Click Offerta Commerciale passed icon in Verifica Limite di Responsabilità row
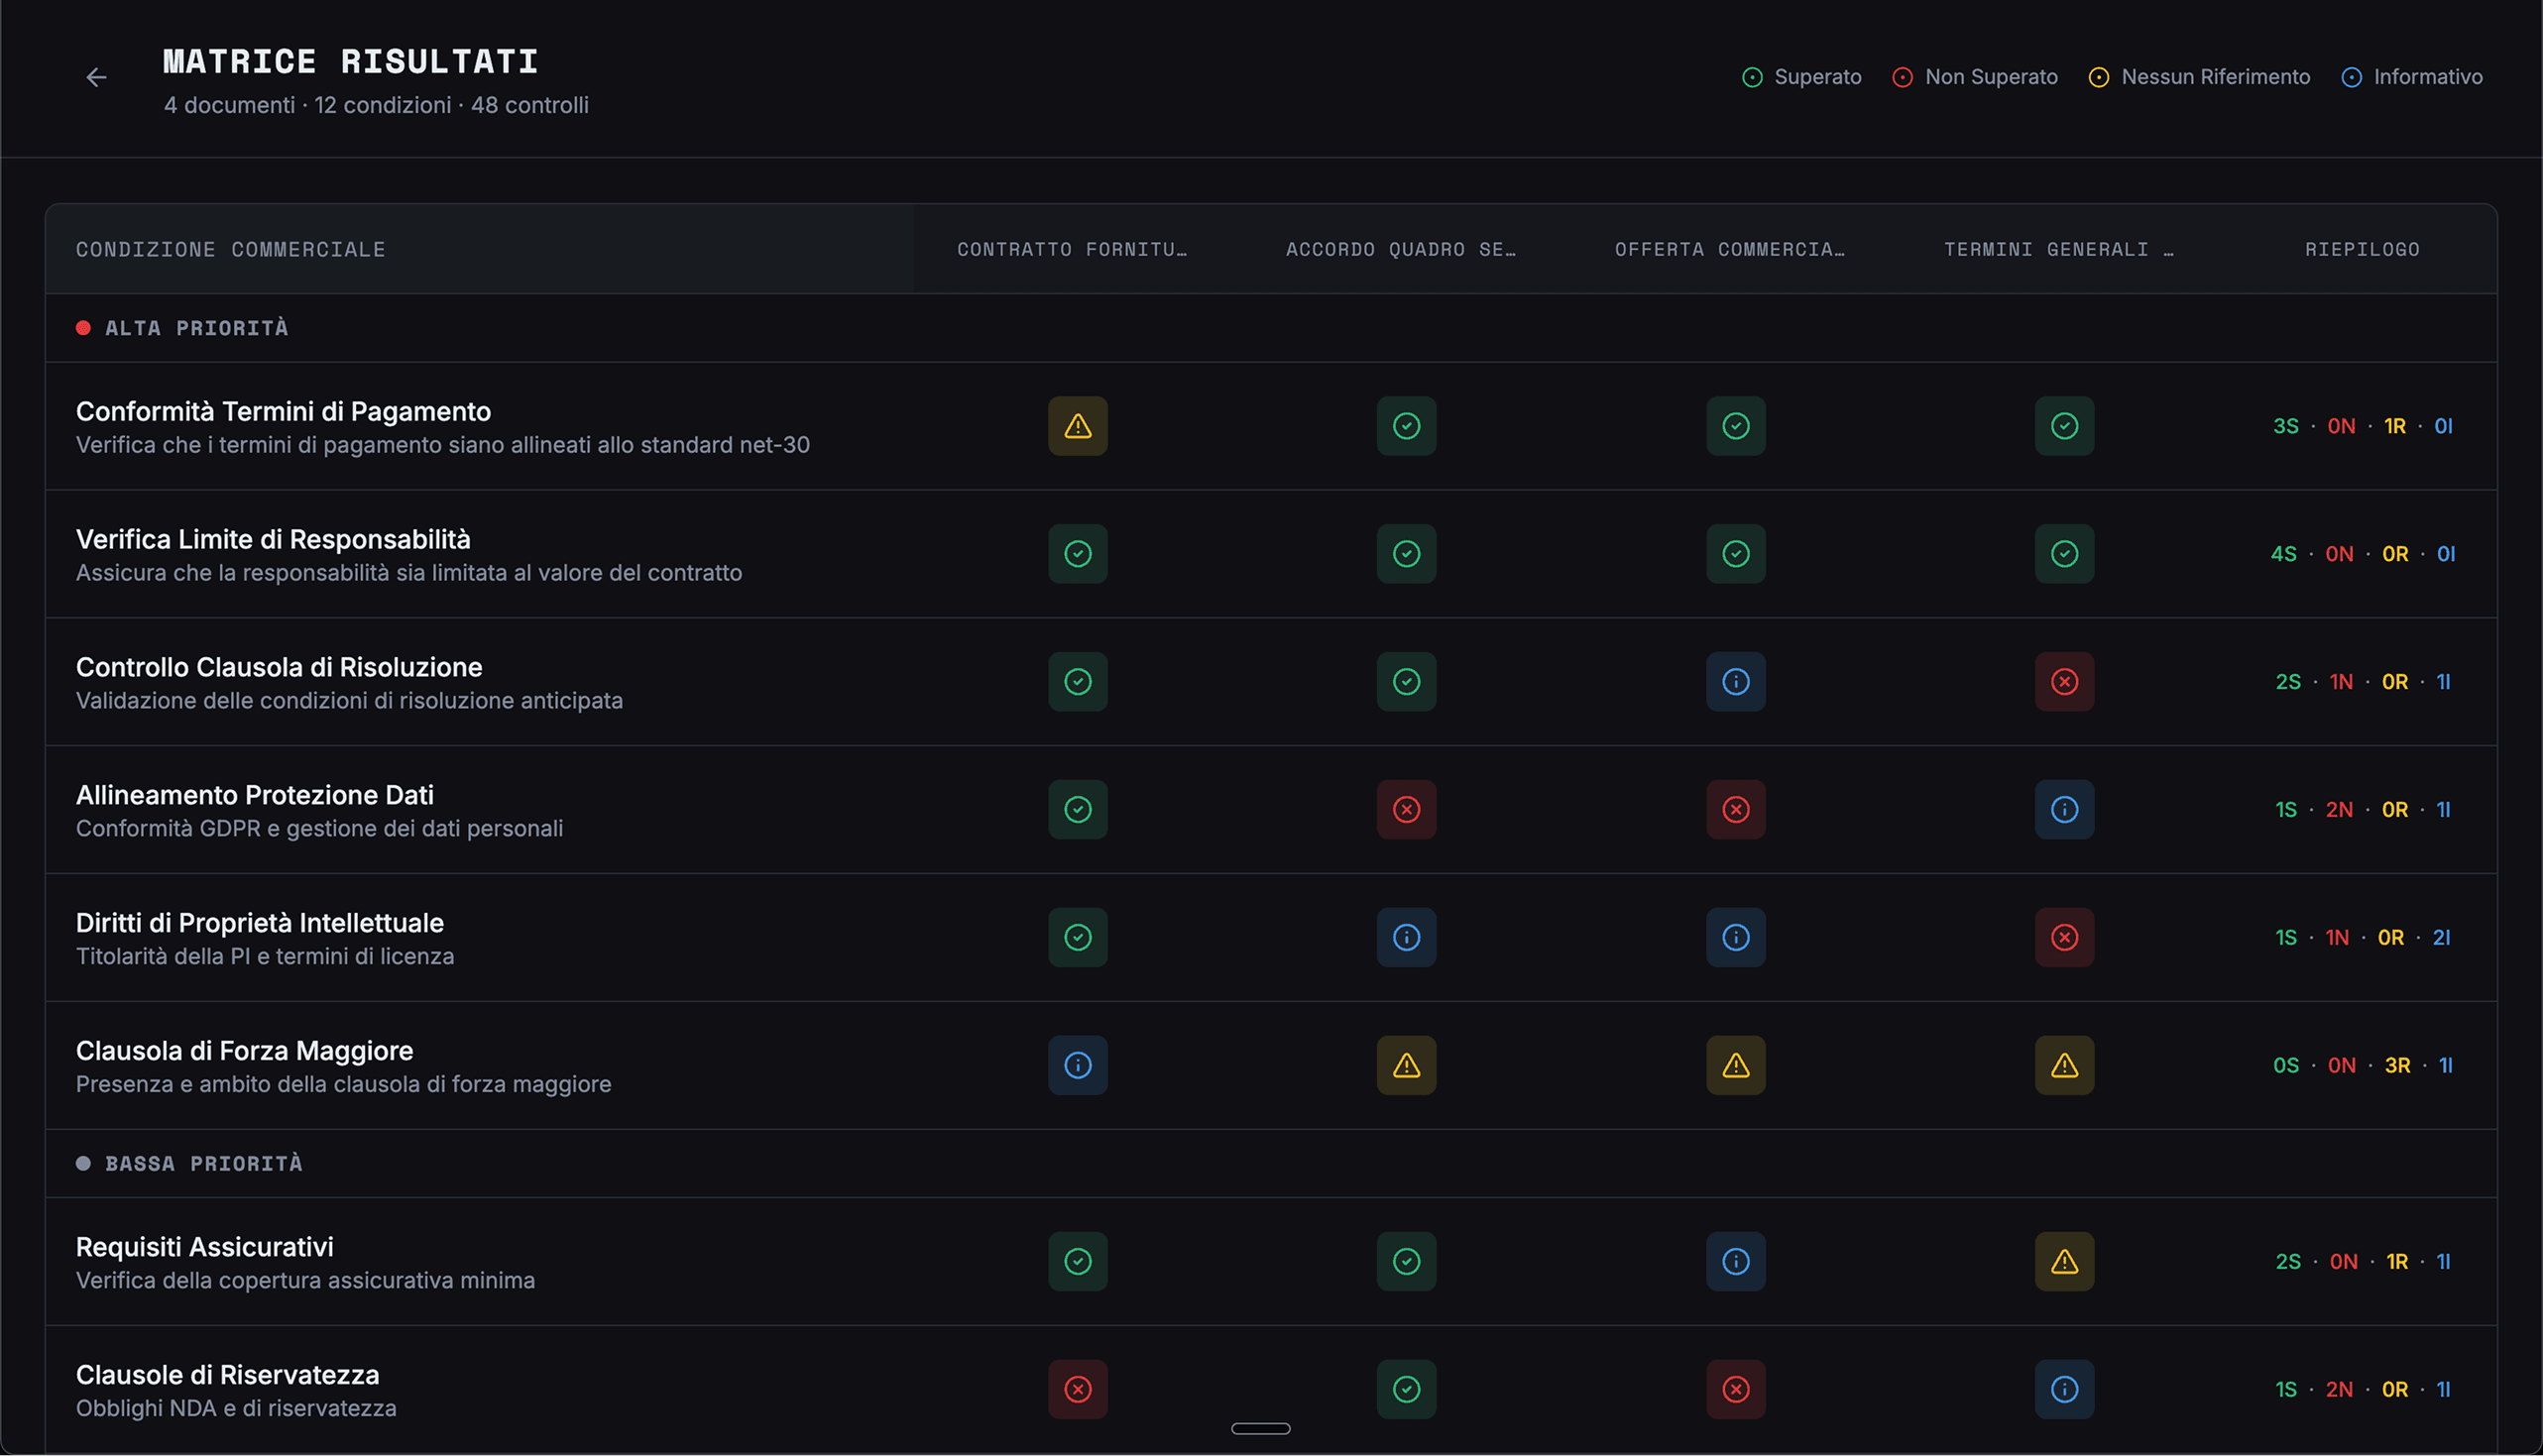 click(x=1735, y=554)
